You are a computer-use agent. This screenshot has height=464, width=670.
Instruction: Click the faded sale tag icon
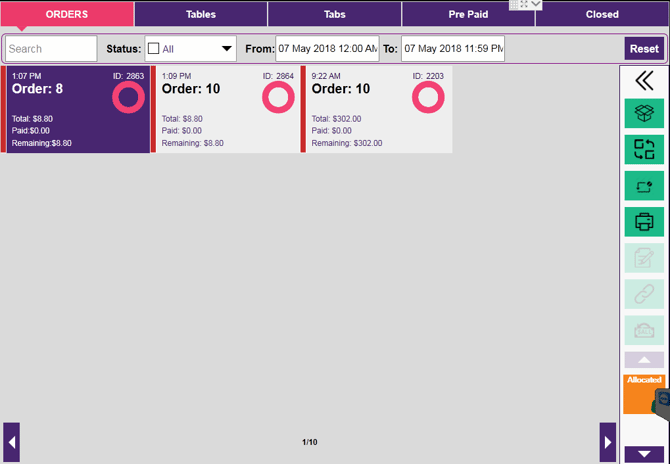[x=644, y=330]
